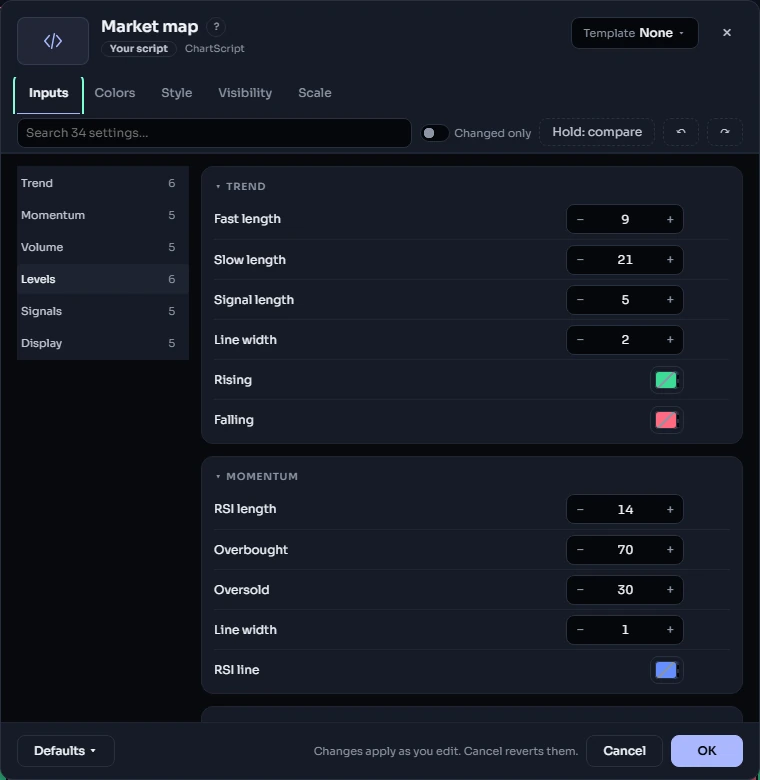Decrease Overbought level

coord(580,550)
